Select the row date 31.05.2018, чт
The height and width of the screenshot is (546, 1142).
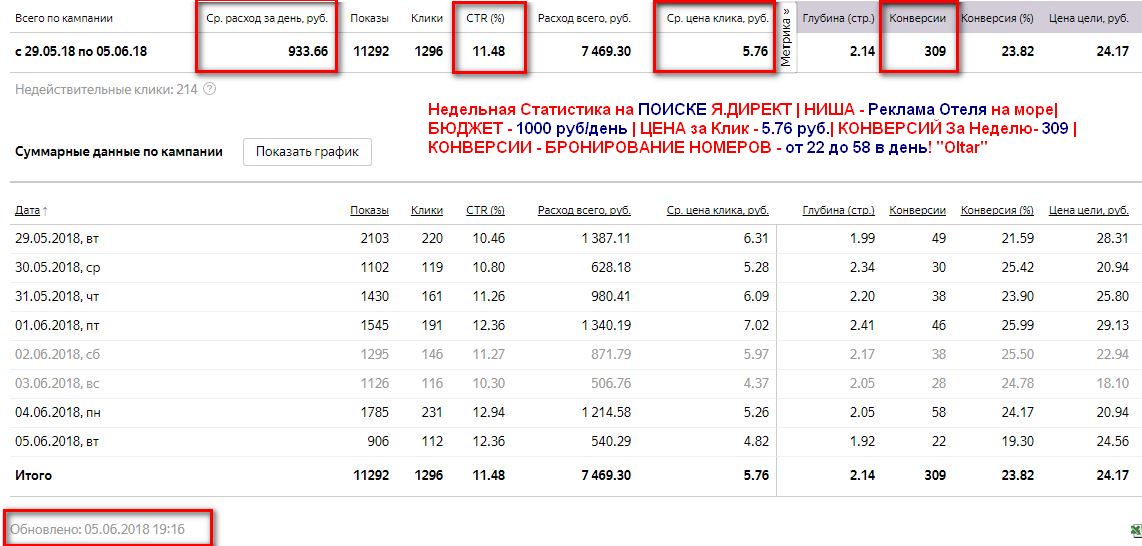tap(56, 297)
